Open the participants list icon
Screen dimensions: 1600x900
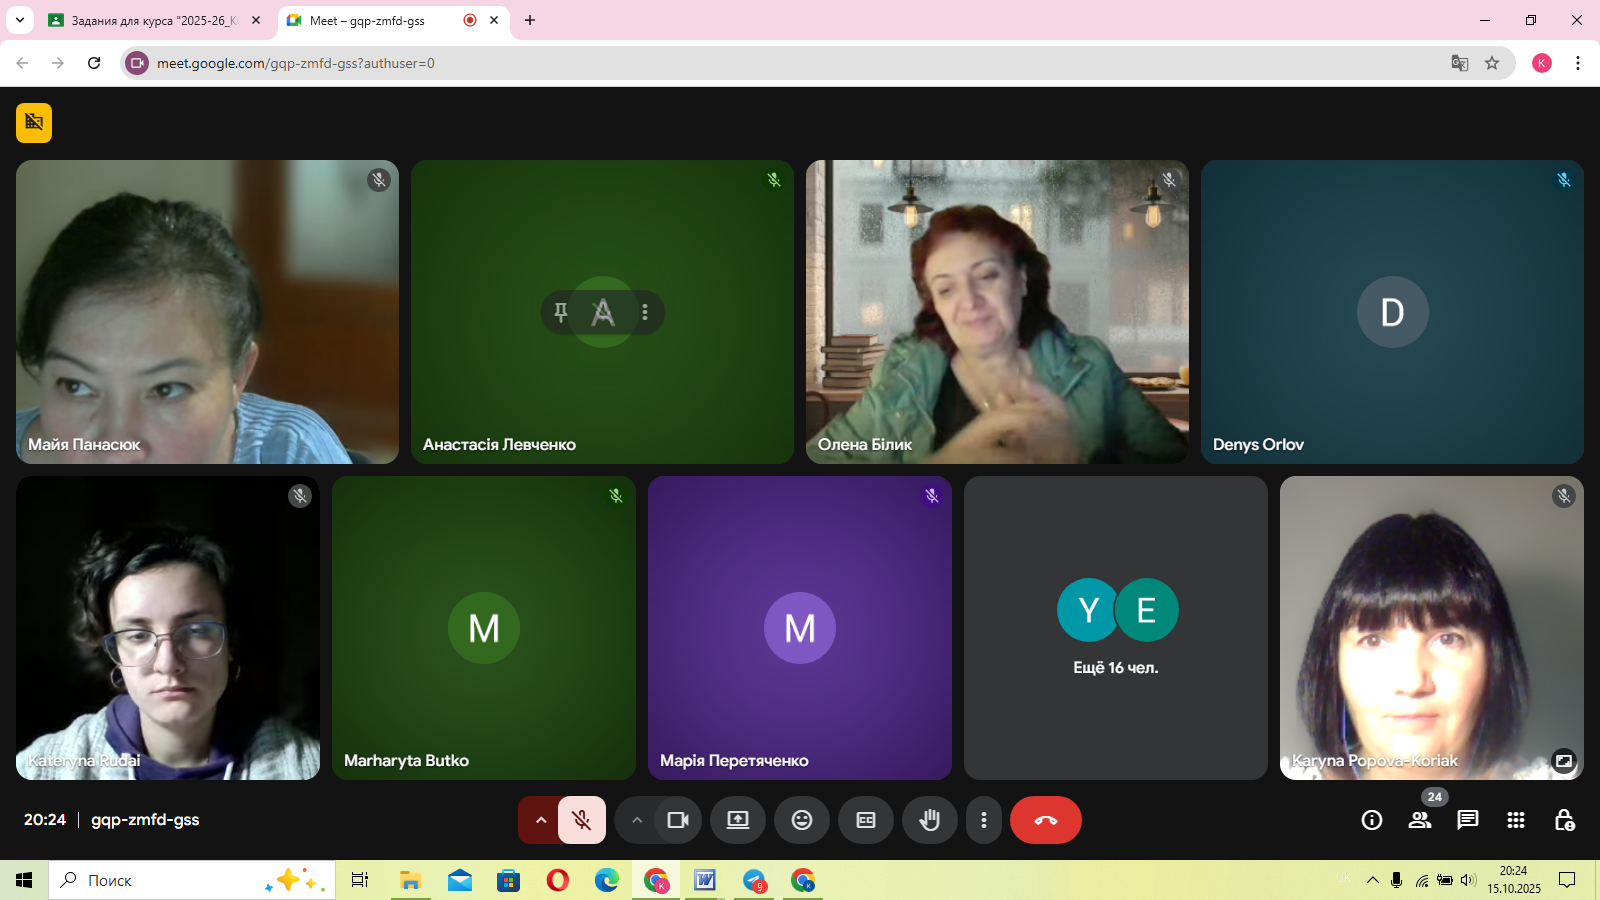click(1420, 820)
